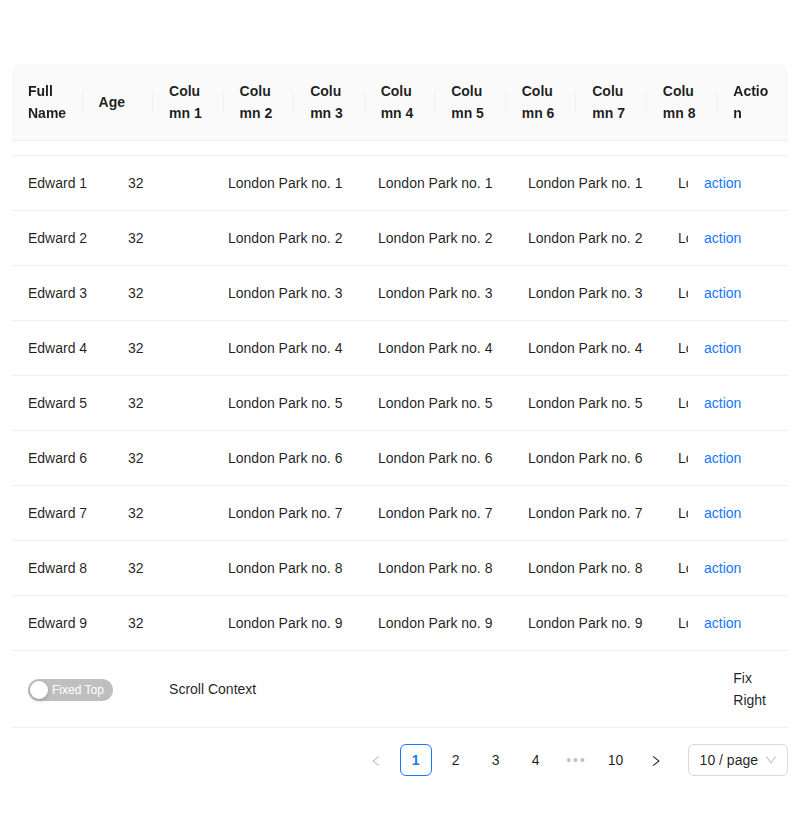The width and height of the screenshot is (800, 816).
Task: Trigger action for Edward 7
Action: click(x=722, y=513)
